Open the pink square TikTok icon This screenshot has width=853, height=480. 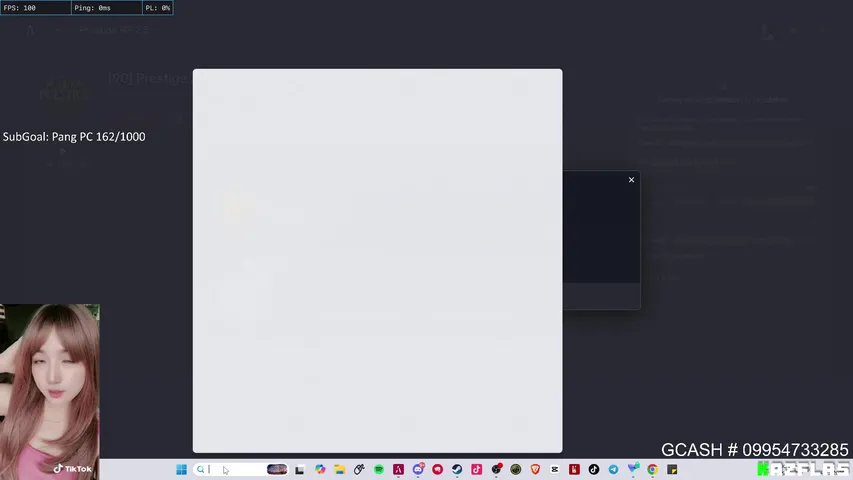click(477, 469)
